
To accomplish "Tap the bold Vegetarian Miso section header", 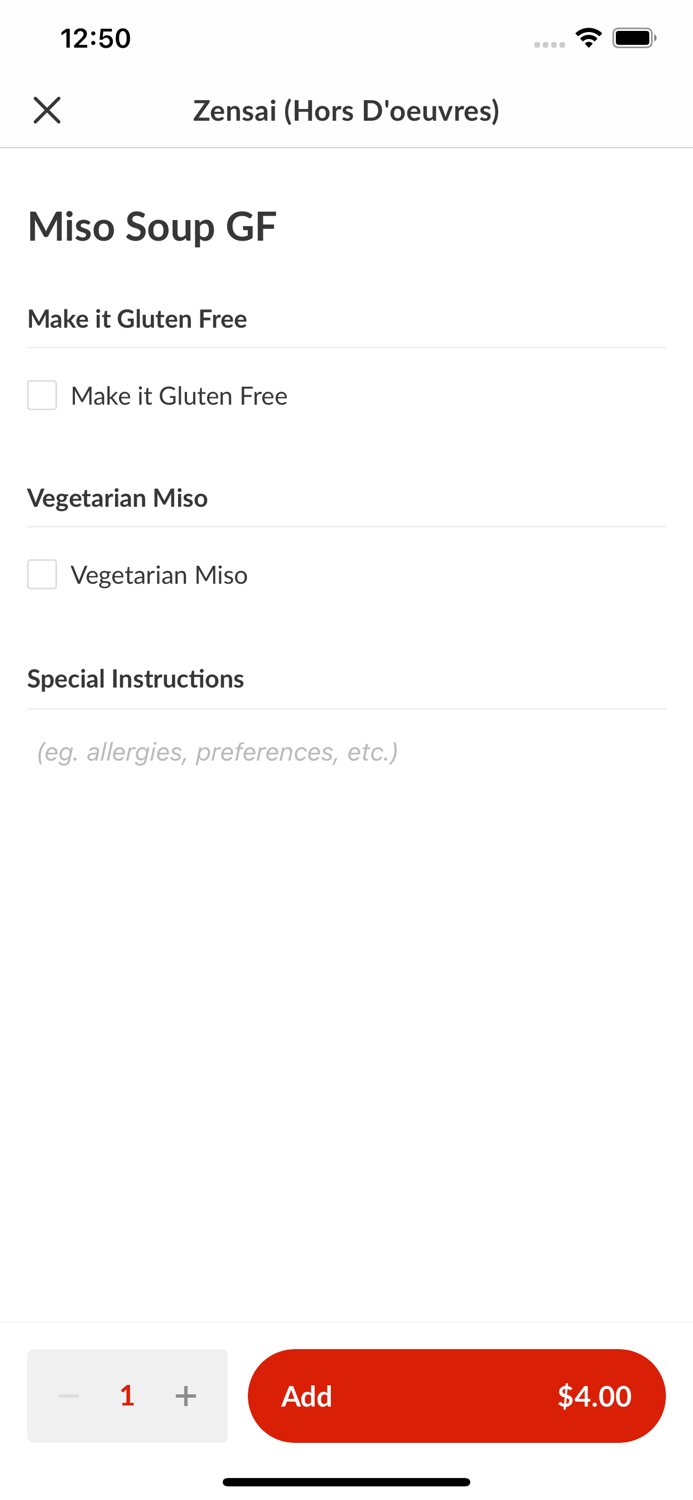I will click(x=118, y=498).
